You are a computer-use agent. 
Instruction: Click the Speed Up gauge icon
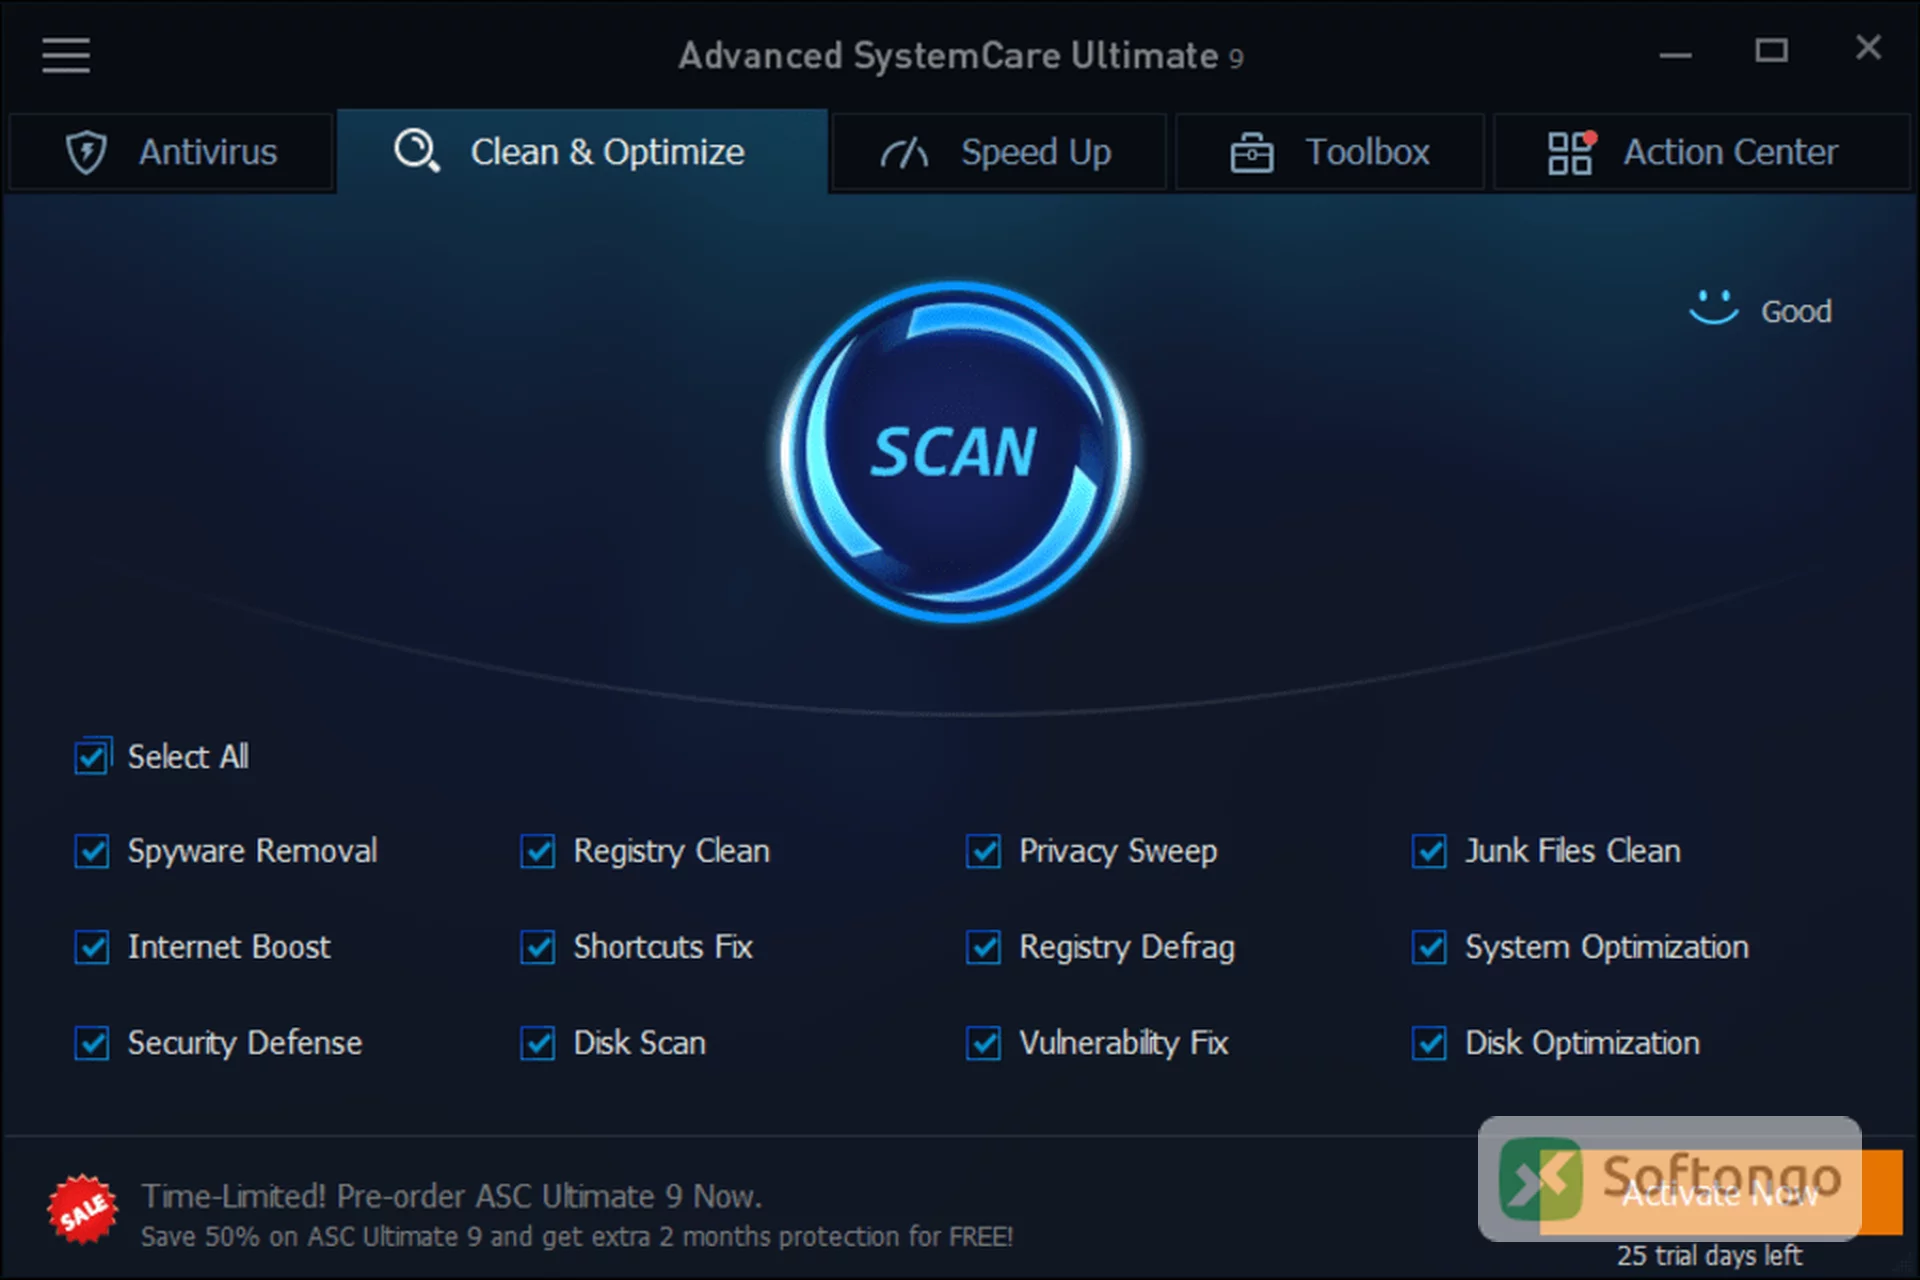point(904,152)
